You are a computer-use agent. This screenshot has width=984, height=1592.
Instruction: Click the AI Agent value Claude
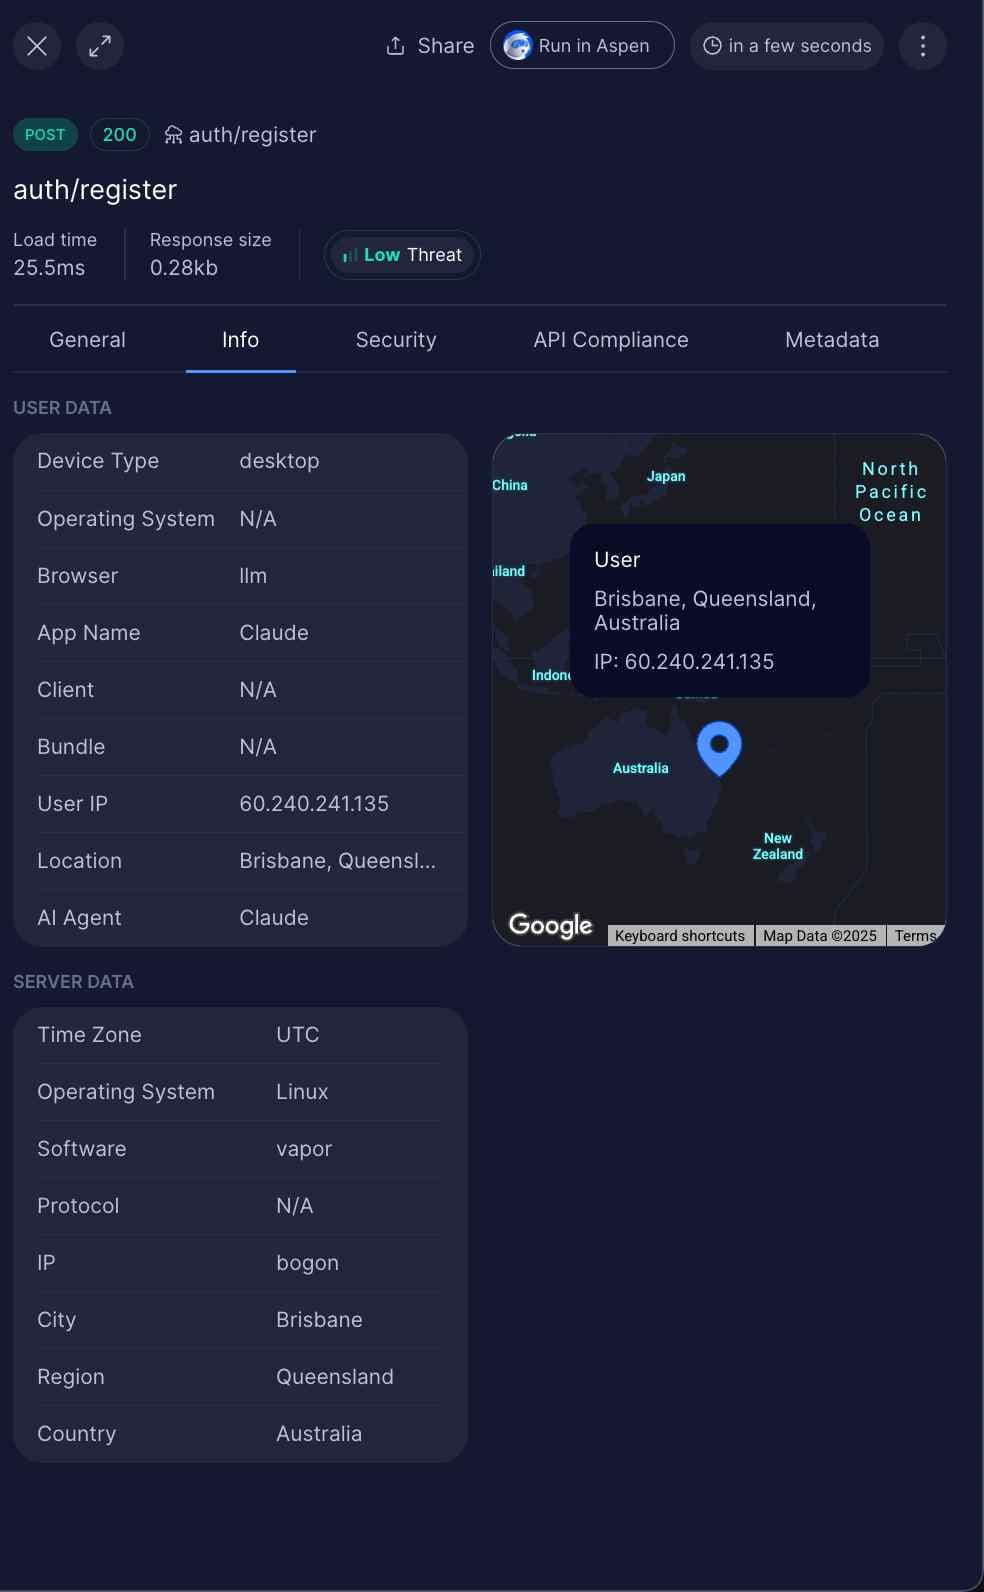coord(274,918)
